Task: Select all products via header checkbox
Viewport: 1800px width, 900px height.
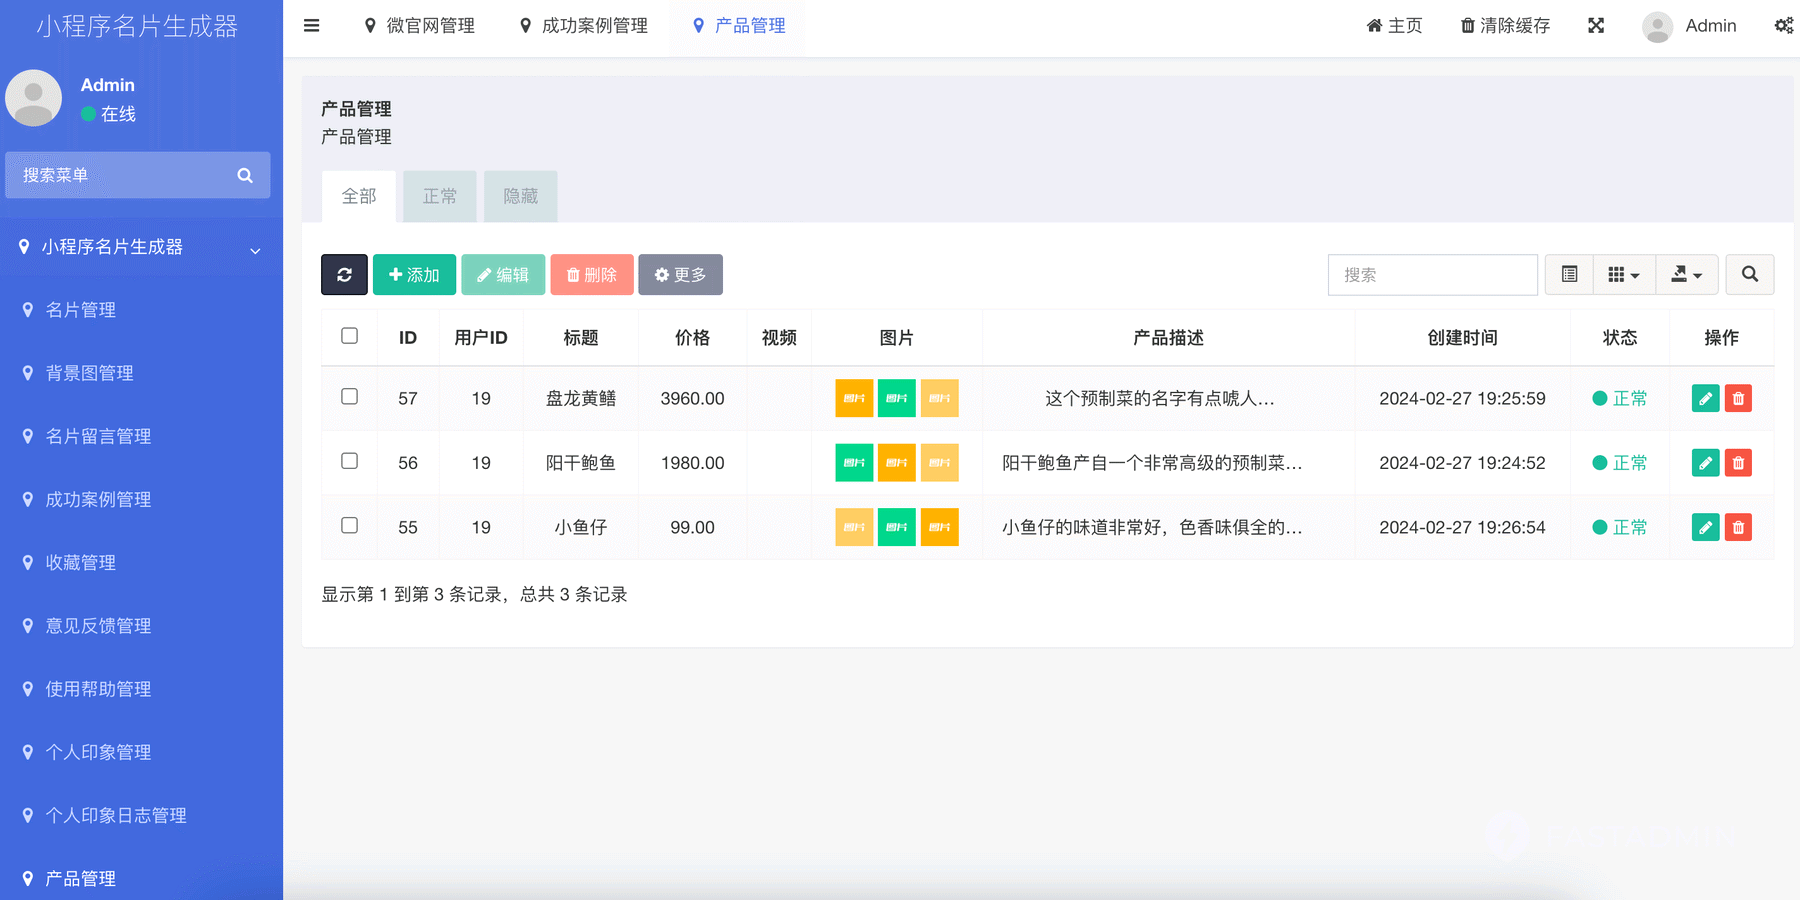Action: point(349,336)
